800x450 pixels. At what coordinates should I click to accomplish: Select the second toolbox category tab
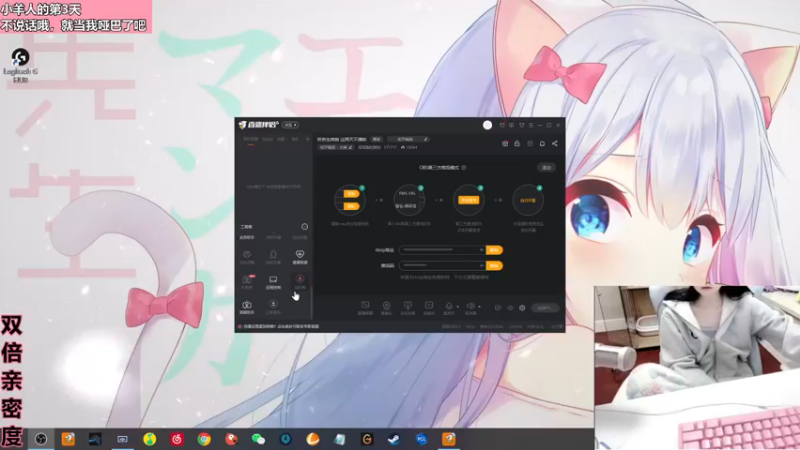[273, 238]
